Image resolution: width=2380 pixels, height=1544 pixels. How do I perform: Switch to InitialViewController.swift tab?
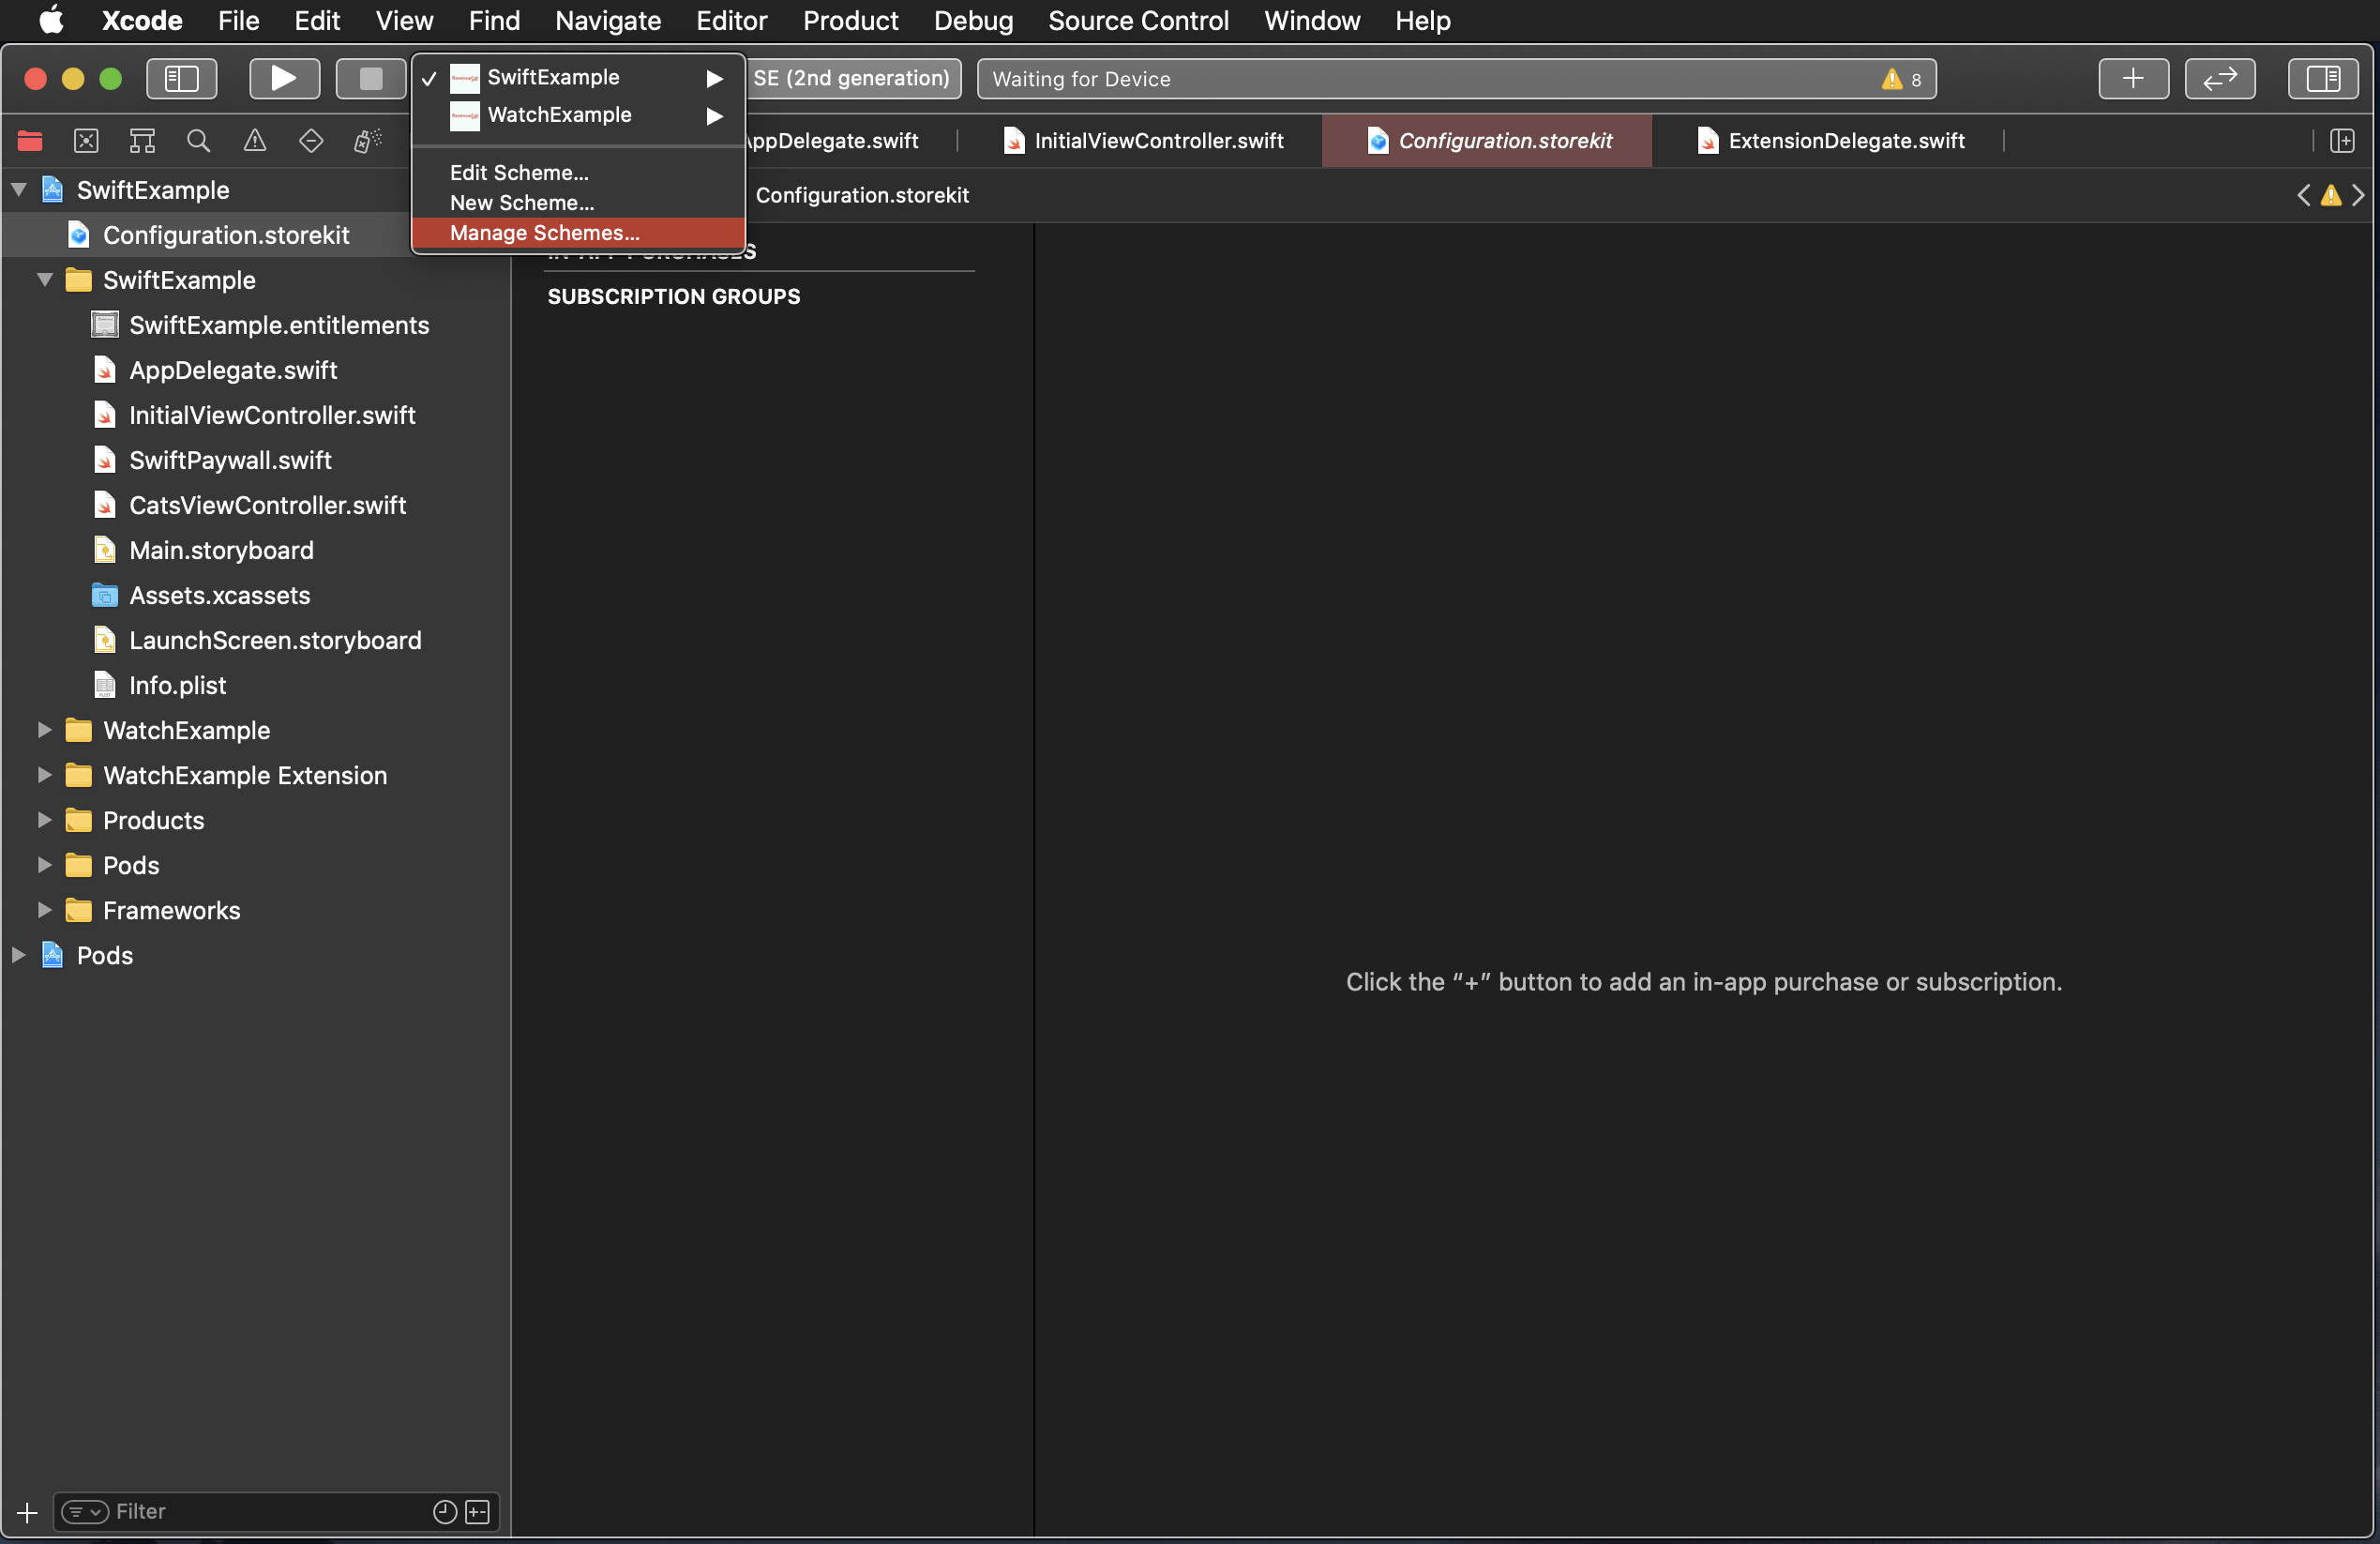click(x=1158, y=141)
